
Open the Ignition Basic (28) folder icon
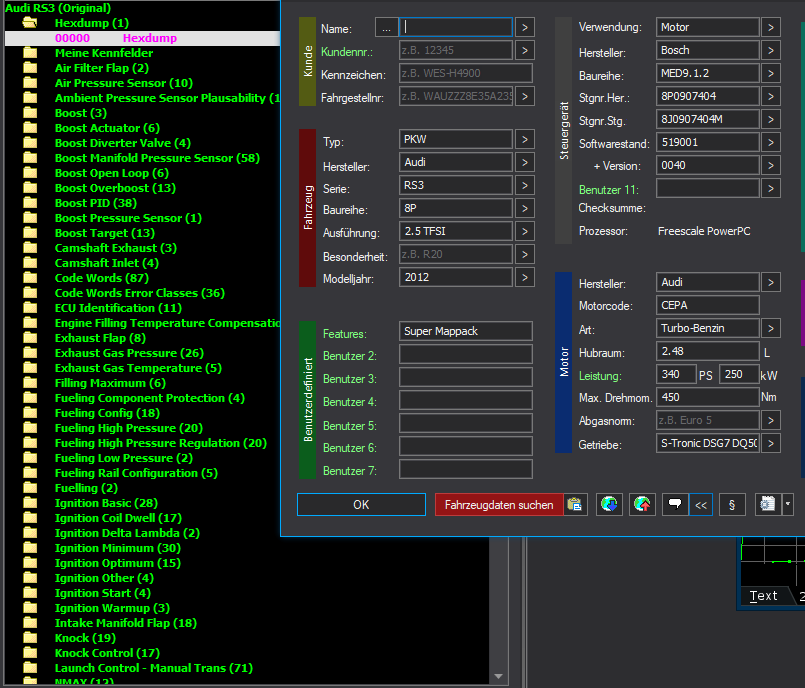pos(30,503)
